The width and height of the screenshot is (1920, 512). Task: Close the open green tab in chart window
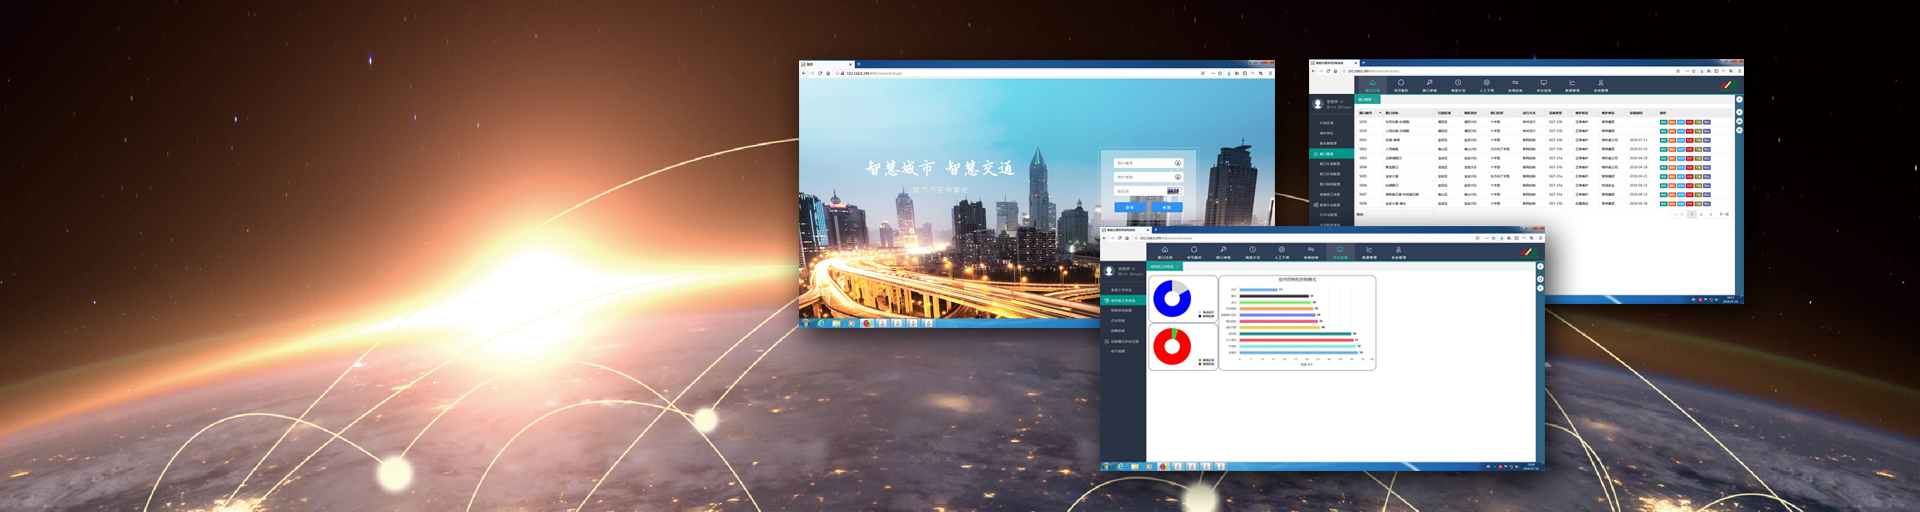[x=1177, y=266]
